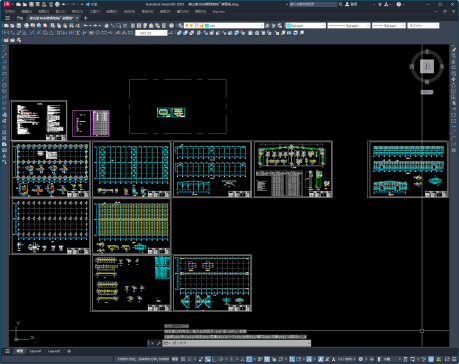Click the Open file icon in Standard toolbar
459x364 pixels.
[x=12, y=25]
